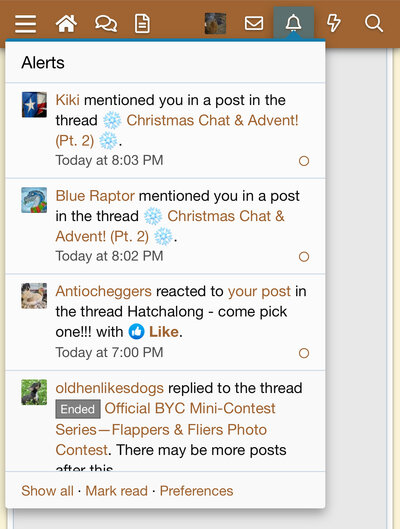Screen dimensions: 400x529
Task: Open Kiki's user profile link
Action: tap(67, 100)
